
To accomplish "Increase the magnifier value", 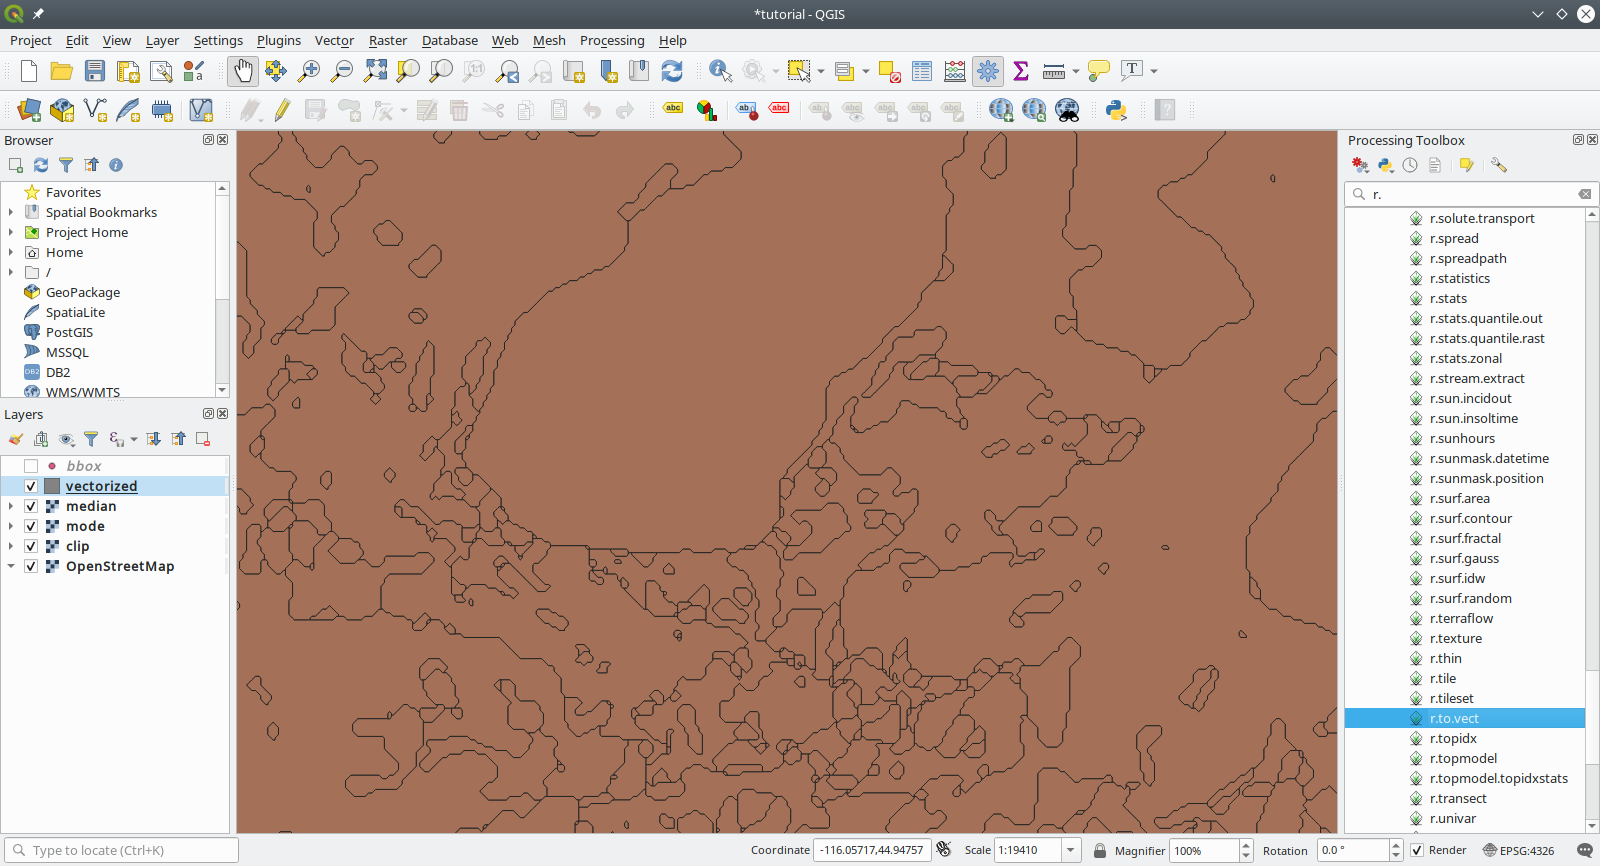I will (1246, 845).
